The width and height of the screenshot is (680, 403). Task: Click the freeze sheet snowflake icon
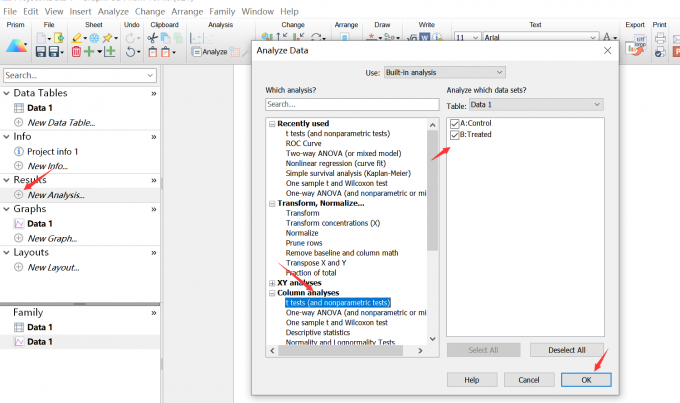click(95, 37)
